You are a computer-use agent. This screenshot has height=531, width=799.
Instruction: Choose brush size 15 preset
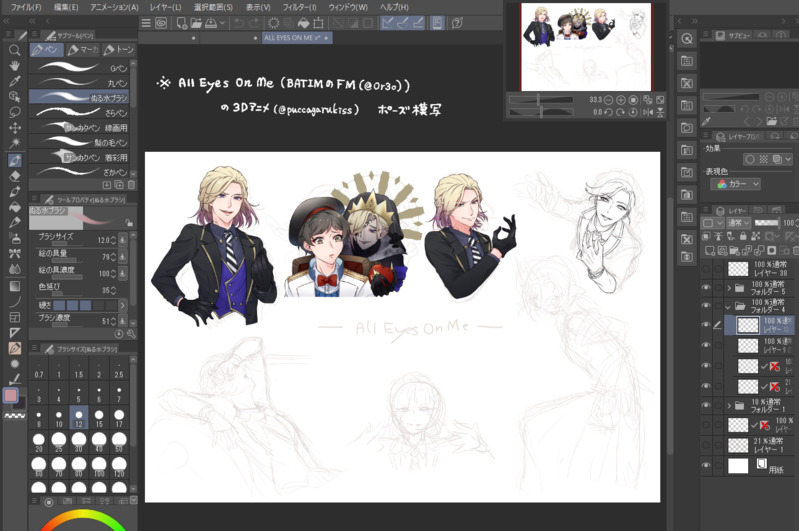click(99, 418)
